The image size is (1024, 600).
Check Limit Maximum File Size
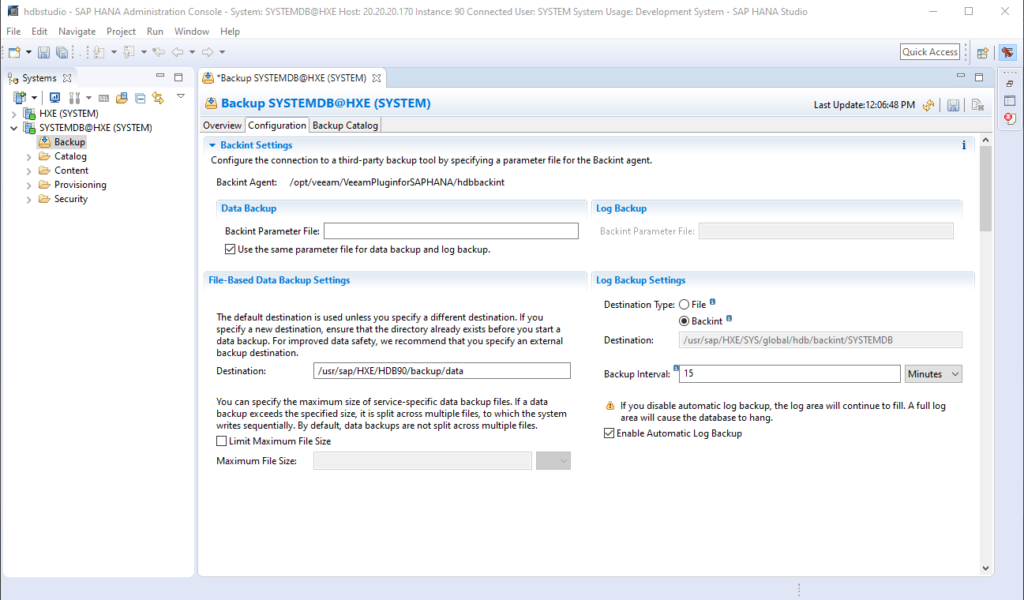221,441
